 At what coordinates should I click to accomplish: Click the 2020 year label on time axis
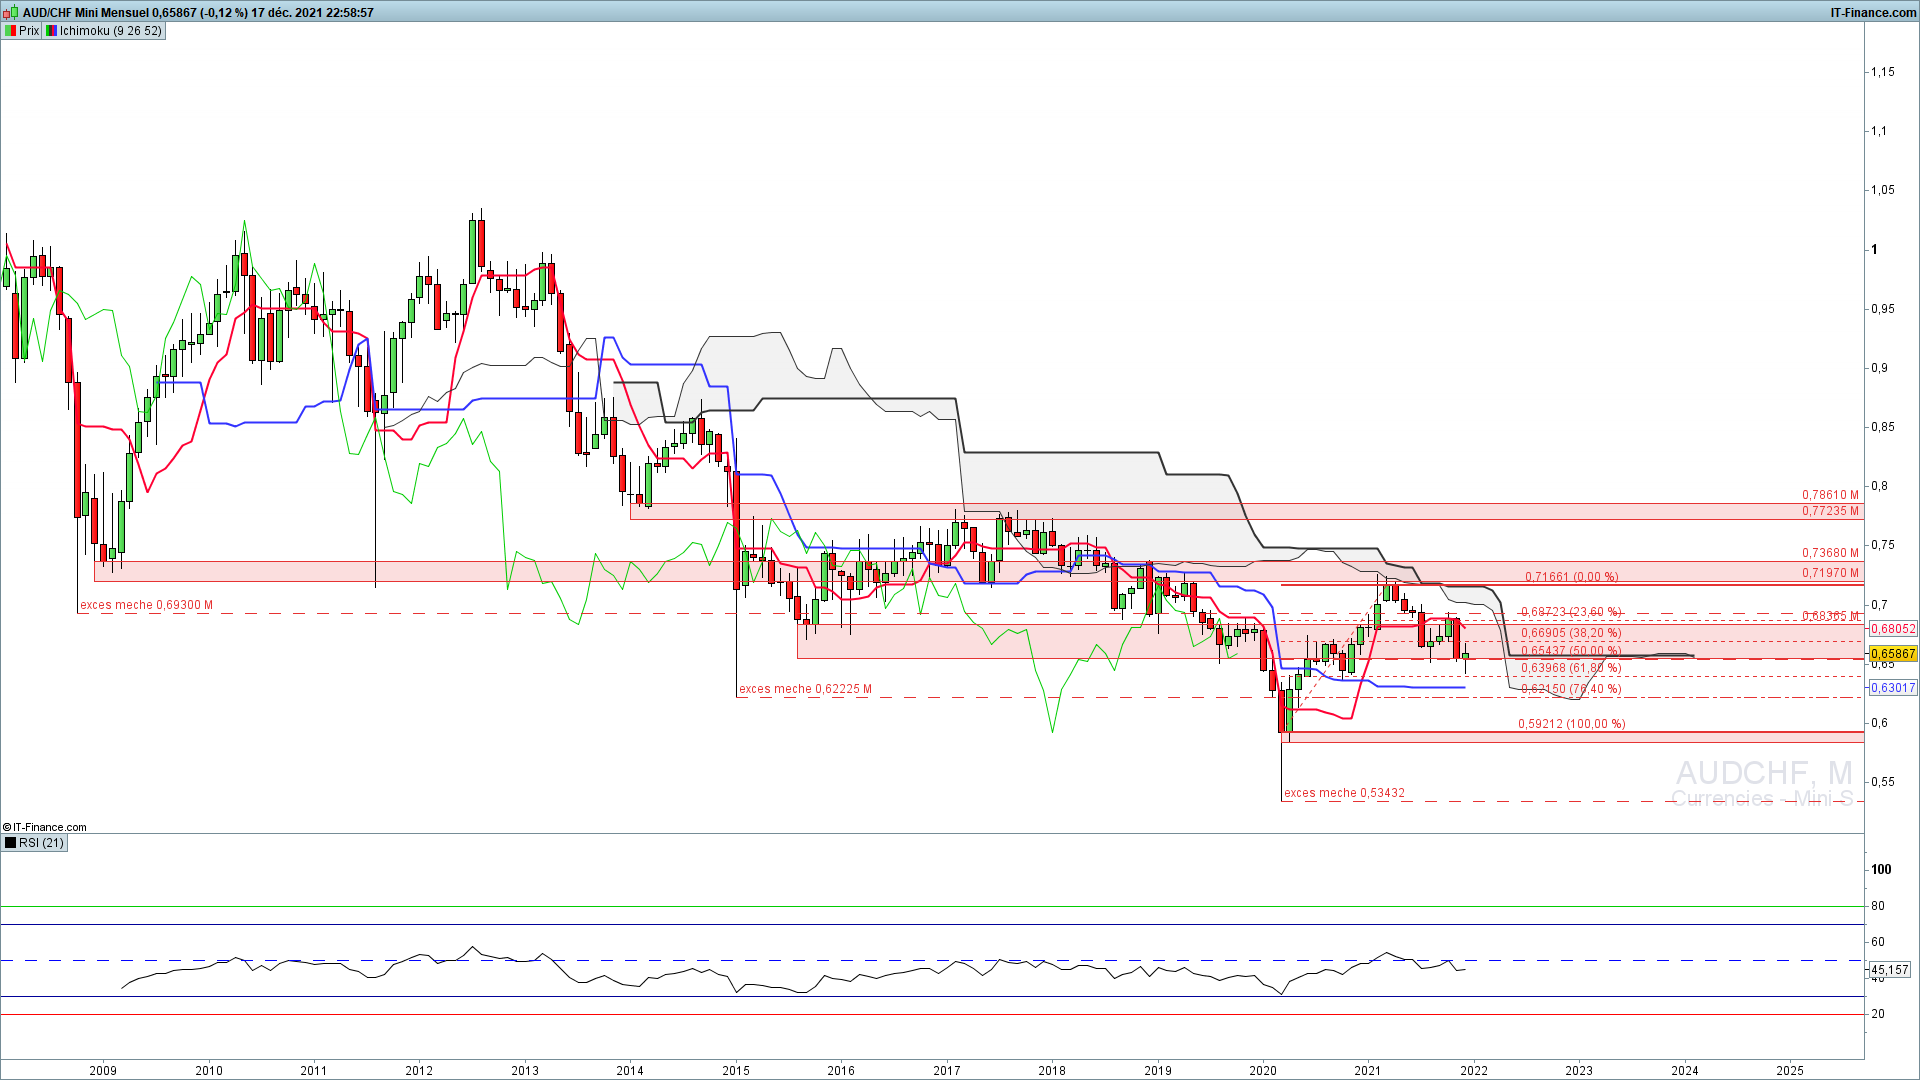1263,1070
